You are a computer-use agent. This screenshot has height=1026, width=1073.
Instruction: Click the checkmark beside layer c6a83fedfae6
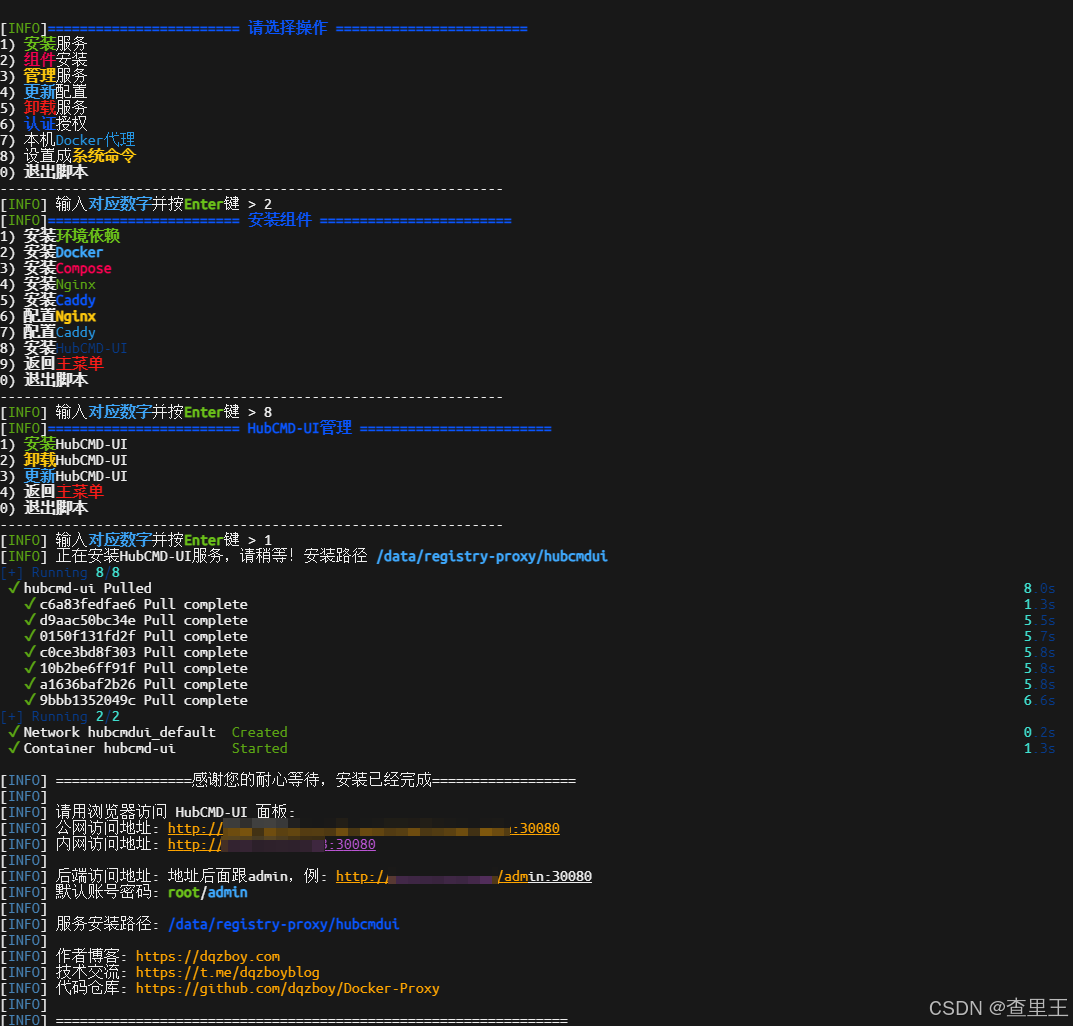[x=29, y=604]
